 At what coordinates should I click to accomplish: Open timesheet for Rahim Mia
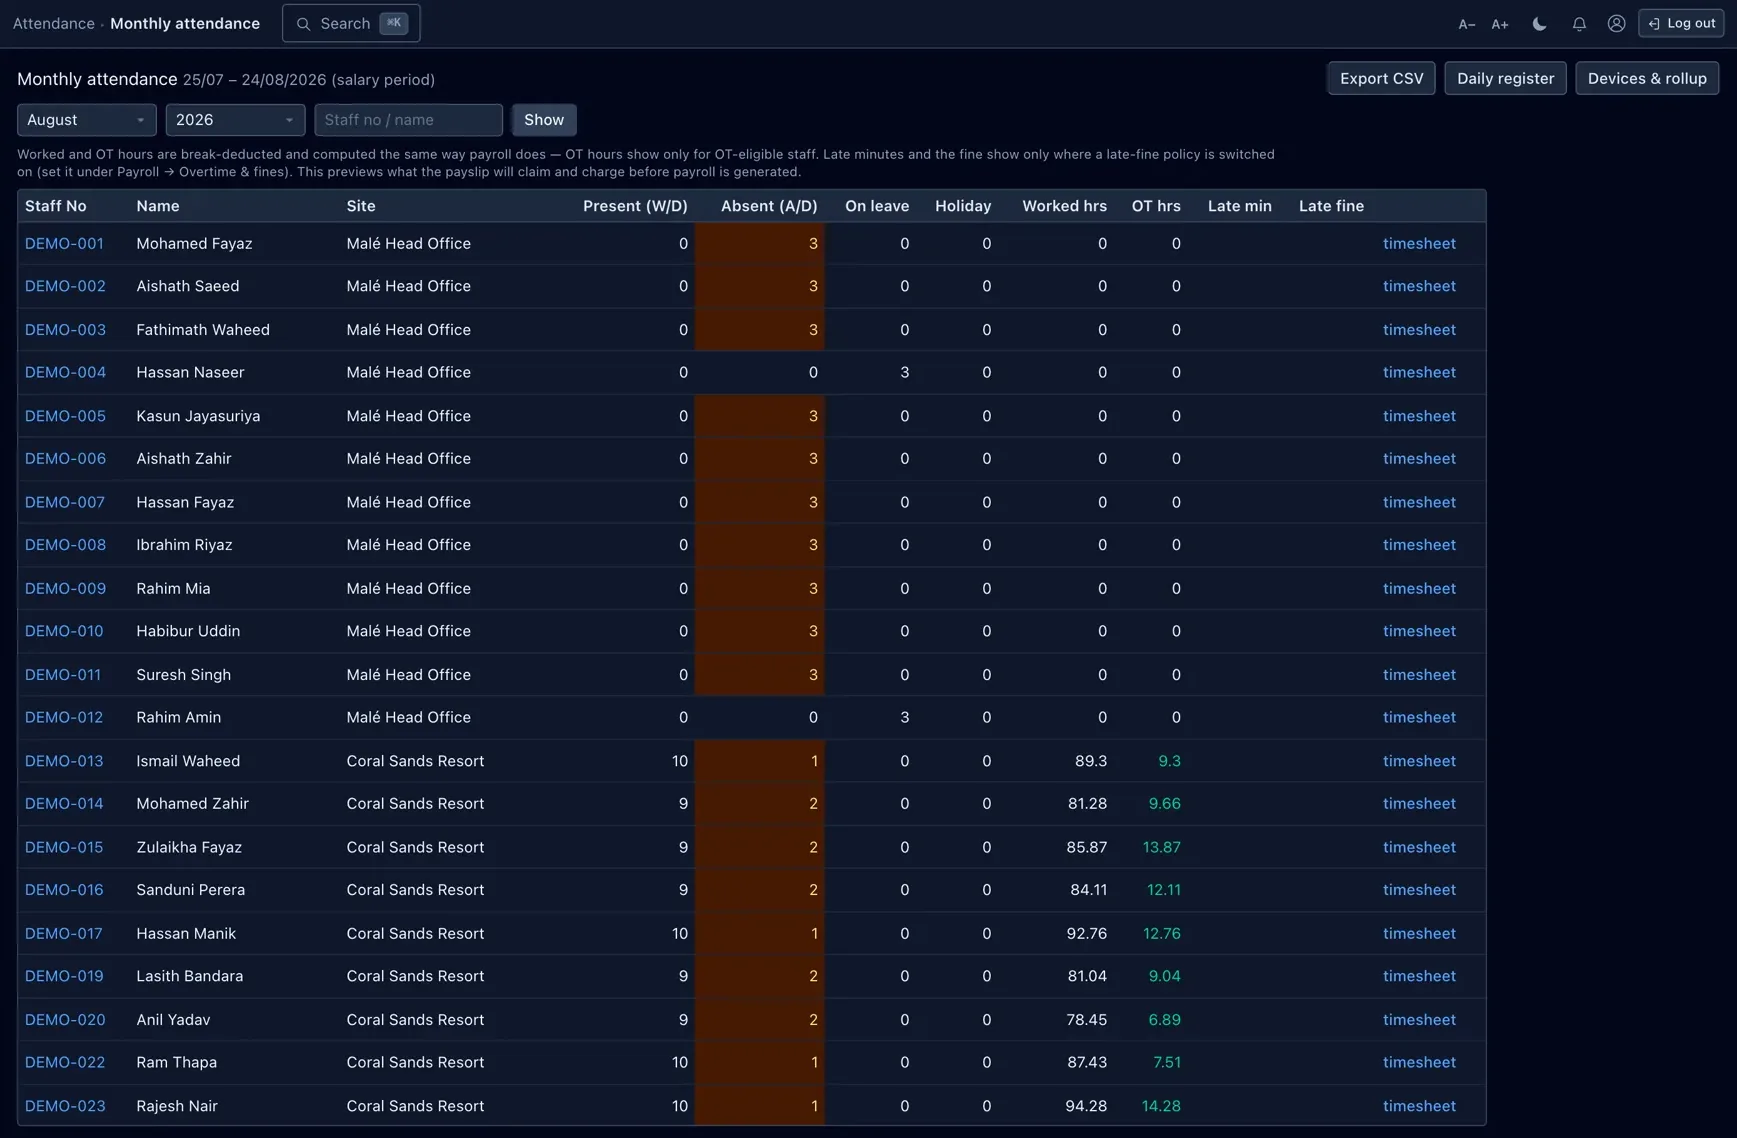[1419, 588]
